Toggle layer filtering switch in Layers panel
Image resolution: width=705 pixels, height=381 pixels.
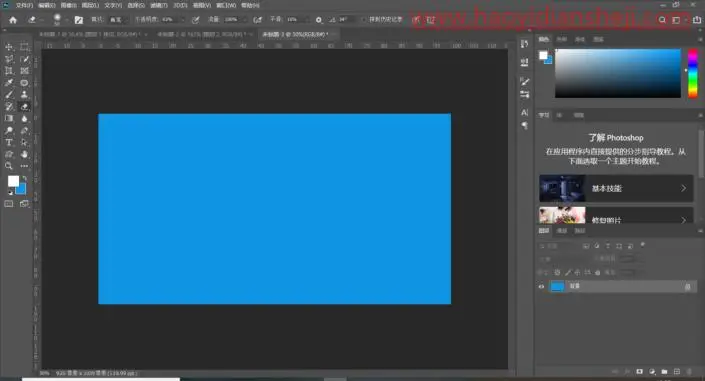643,245
